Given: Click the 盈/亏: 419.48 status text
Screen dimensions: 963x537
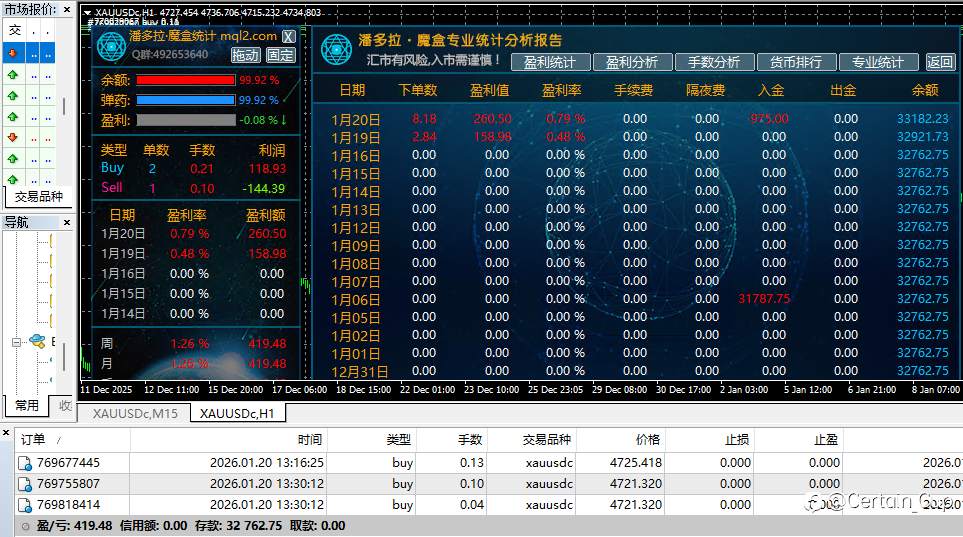Looking at the screenshot, I should tap(74, 527).
